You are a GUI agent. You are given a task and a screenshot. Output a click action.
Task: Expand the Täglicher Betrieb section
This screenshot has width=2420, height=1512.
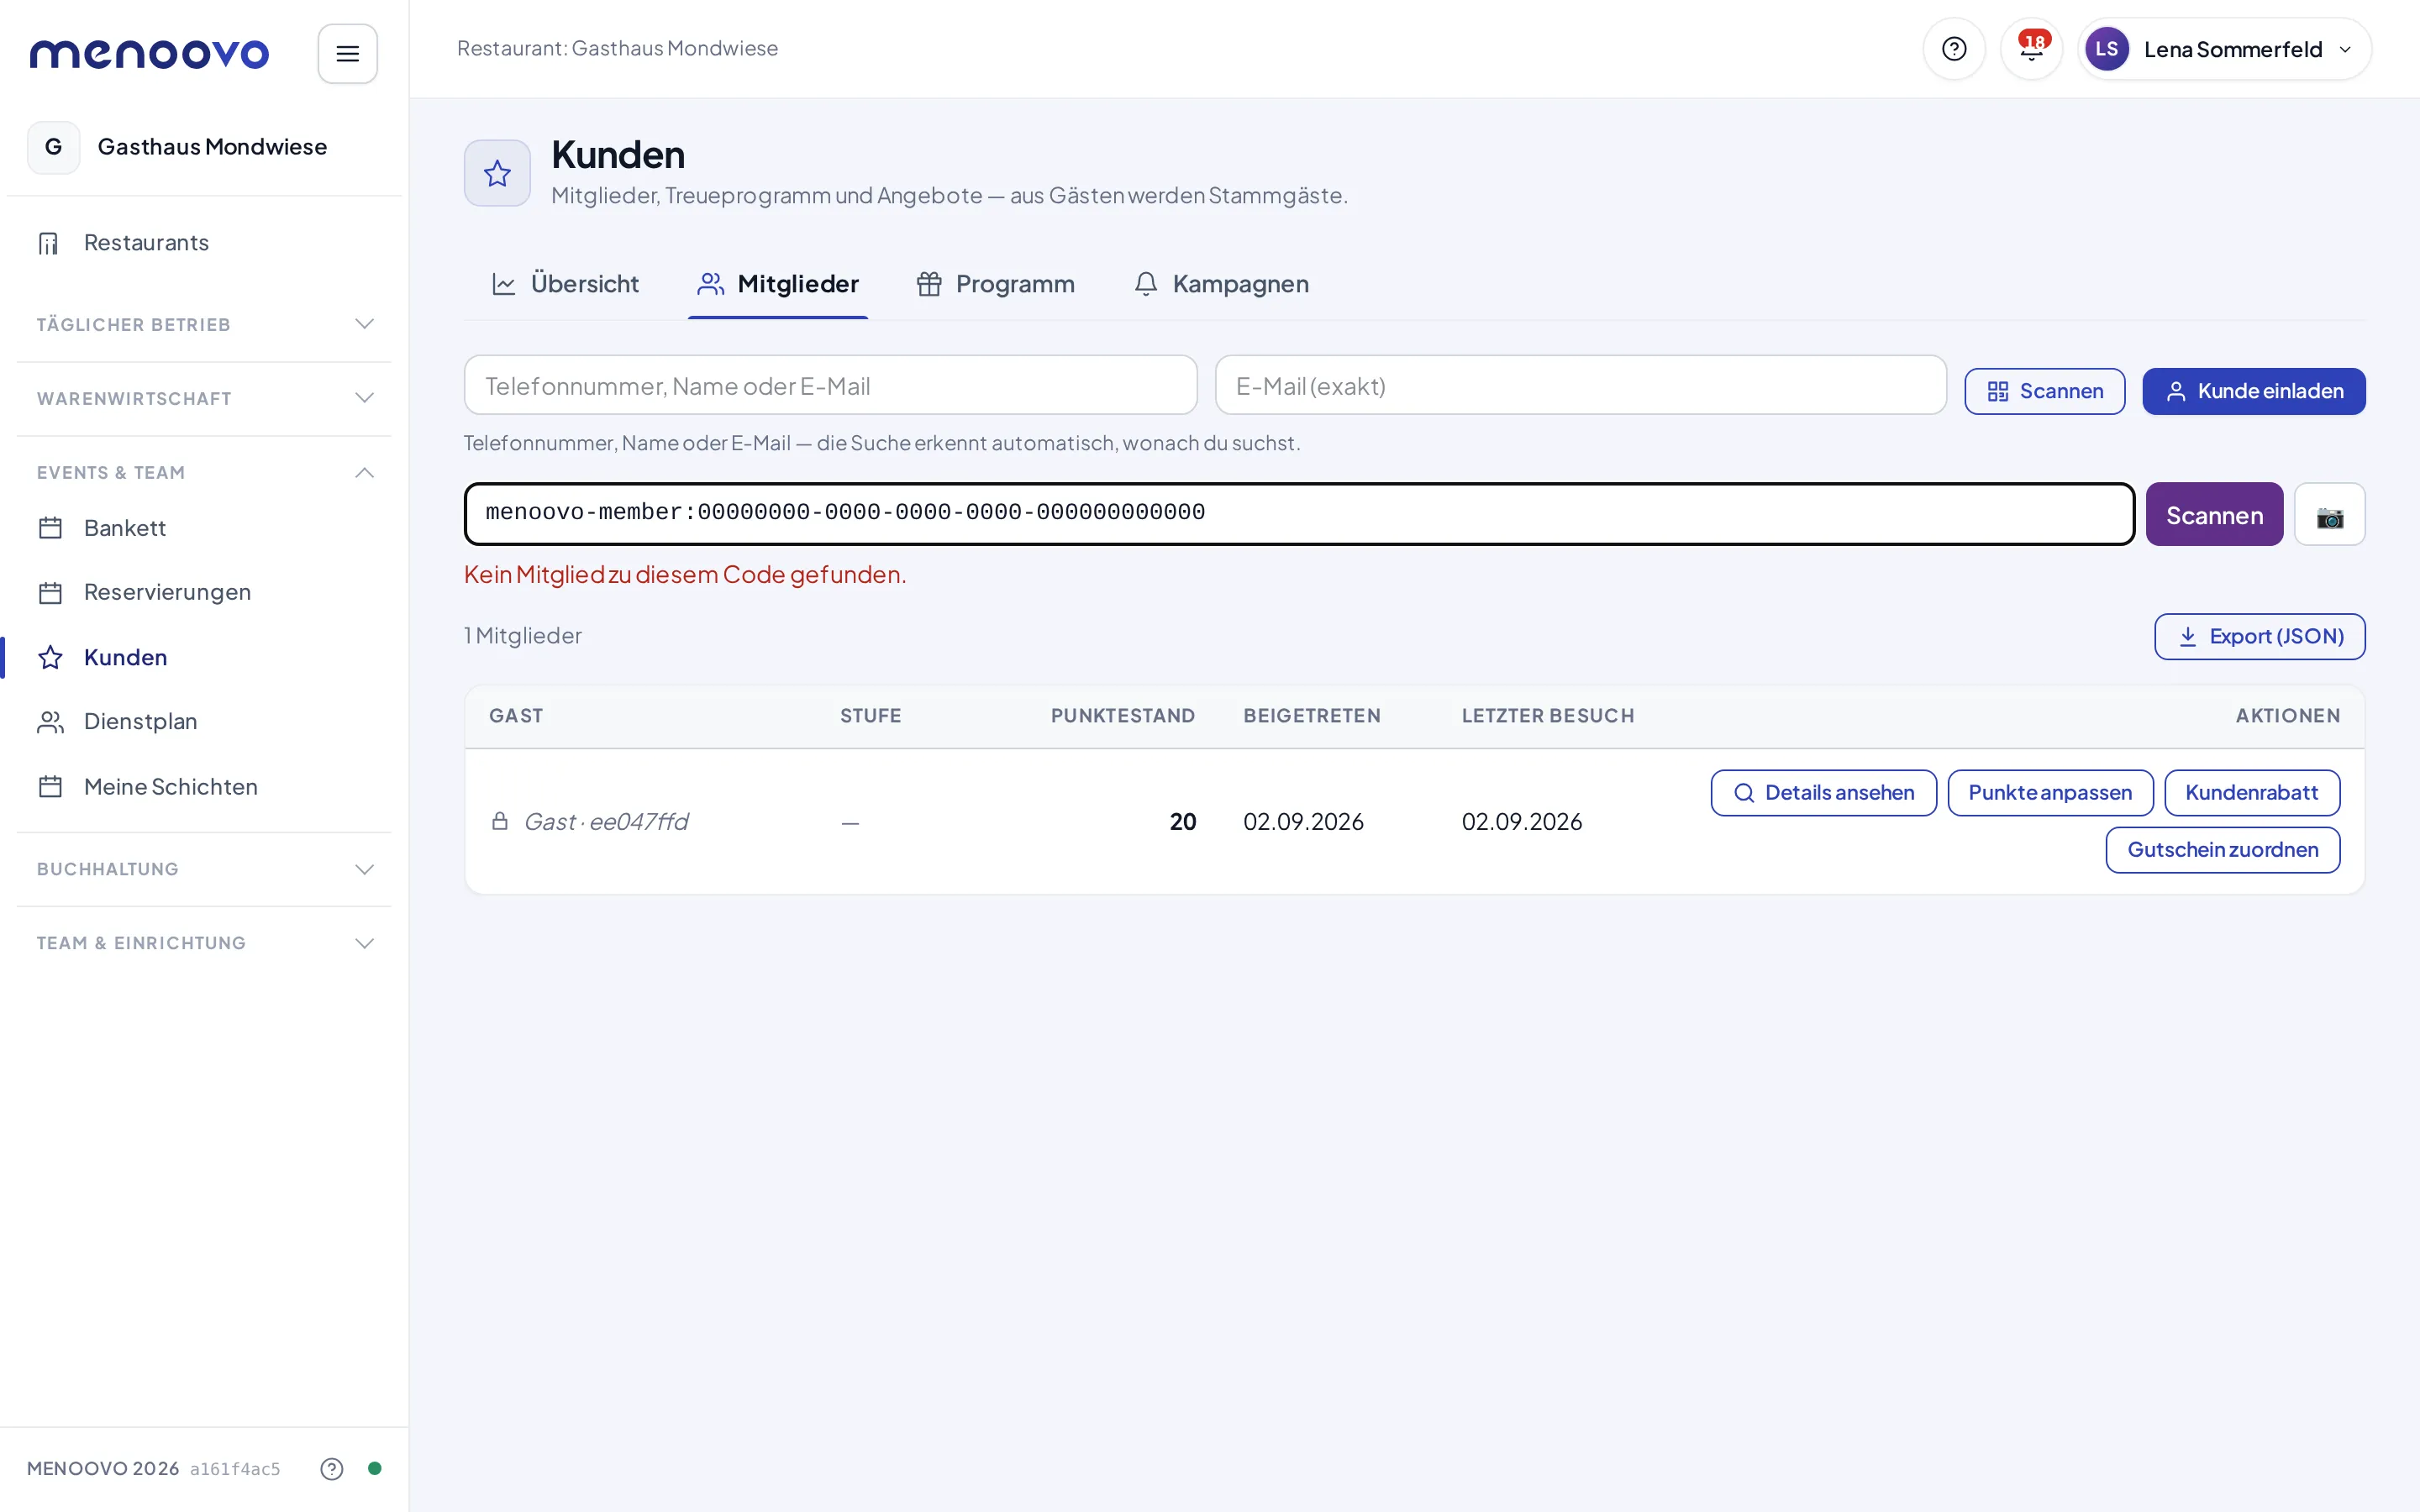[x=204, y=324]
